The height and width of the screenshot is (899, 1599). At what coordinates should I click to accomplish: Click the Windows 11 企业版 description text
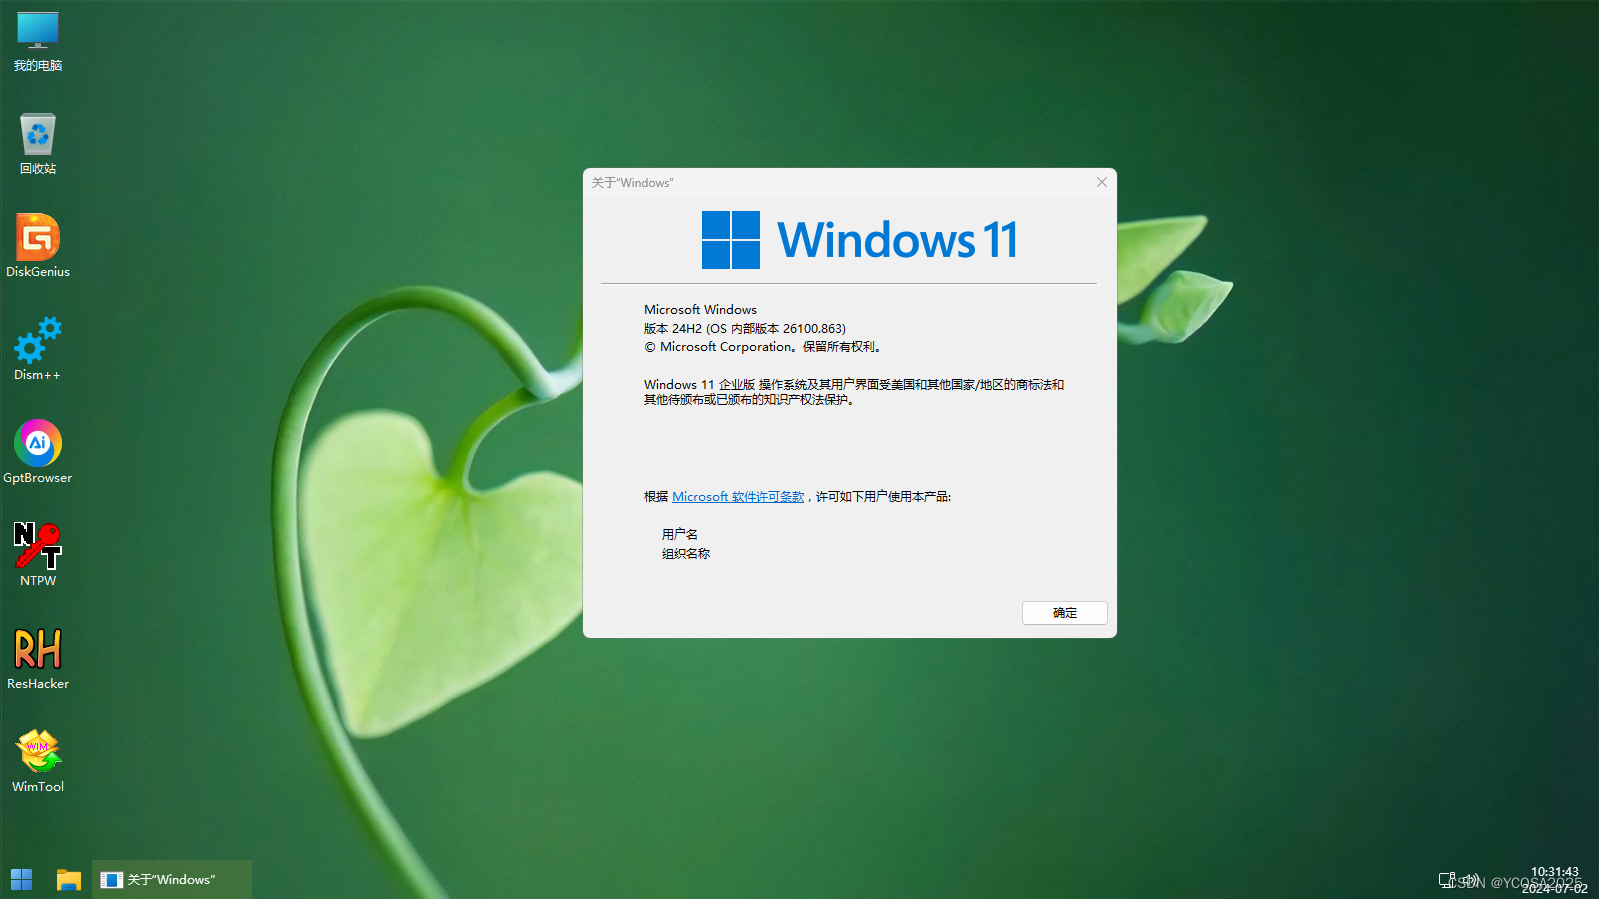[854, 392]
